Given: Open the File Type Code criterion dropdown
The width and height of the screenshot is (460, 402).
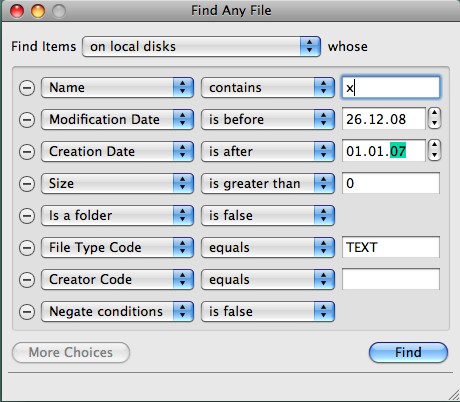Looking at the screenshot, I should tap(117, 248).
